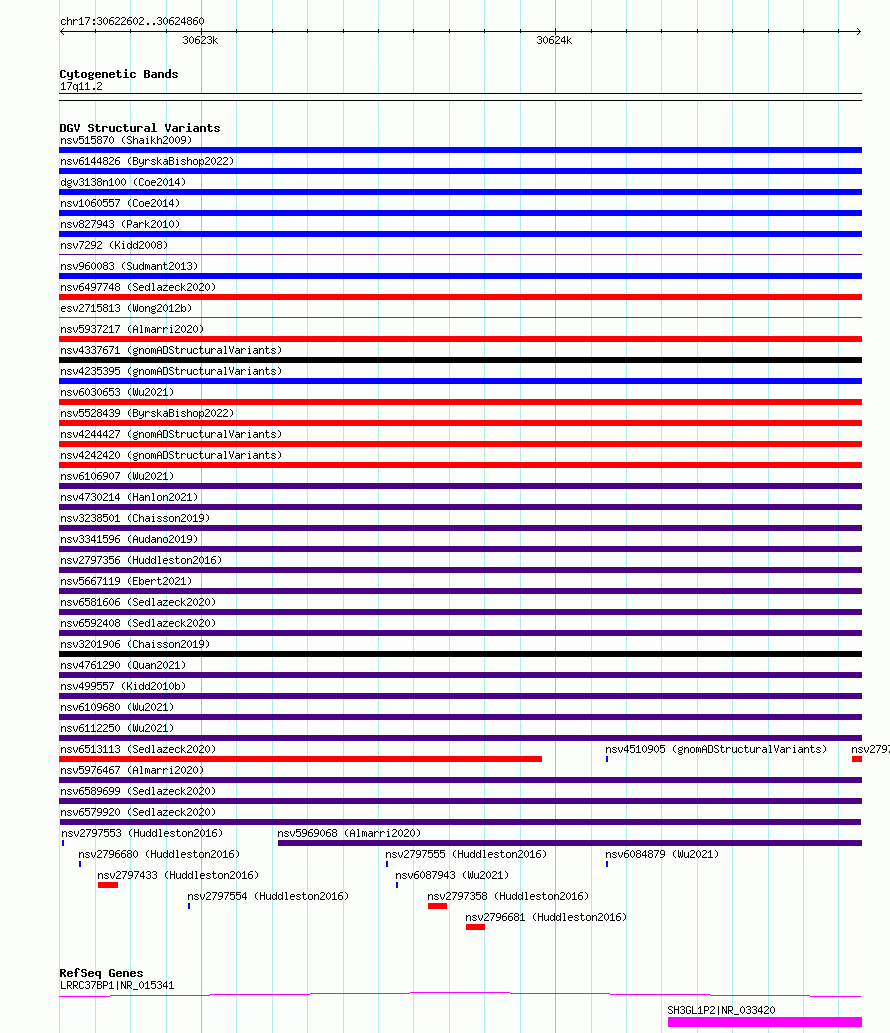
Task: Select the nsv3238501 (Chaisson2019) label
Action: [x=135, y=518]
